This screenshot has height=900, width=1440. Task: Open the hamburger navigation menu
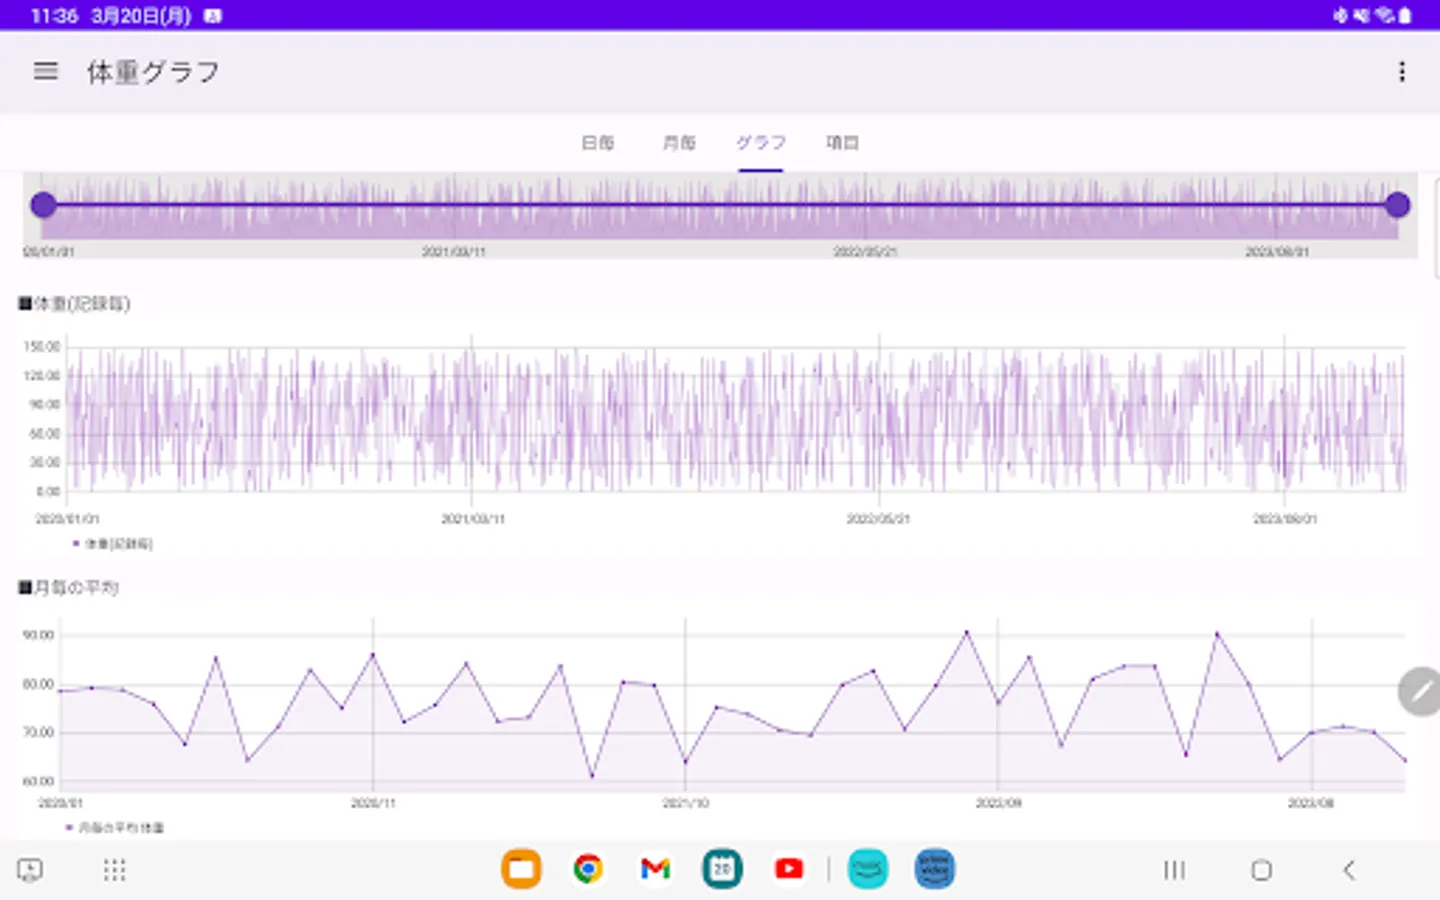[46, 71]
